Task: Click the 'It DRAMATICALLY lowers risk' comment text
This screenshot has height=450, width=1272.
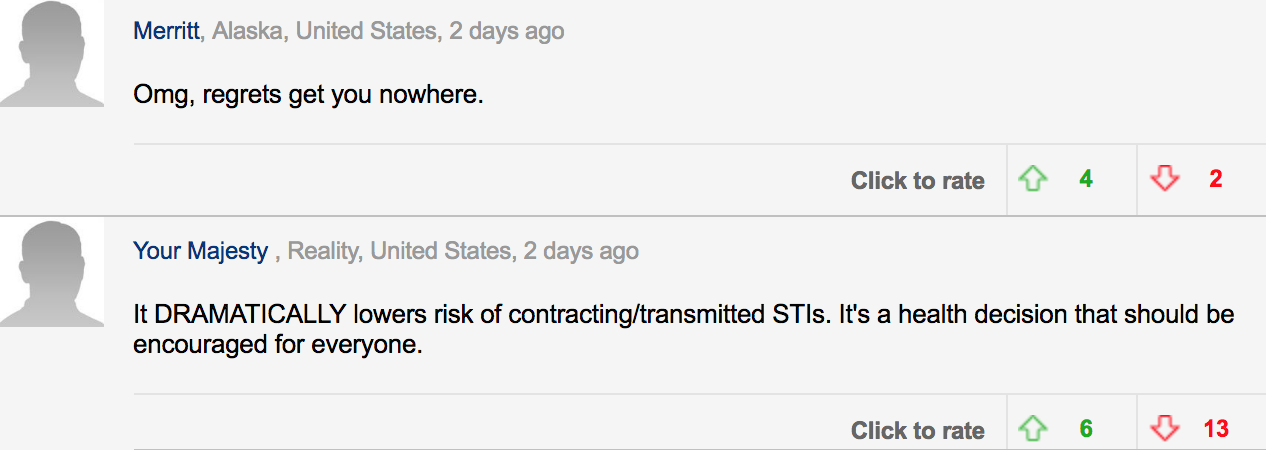Action: [684, 330]
